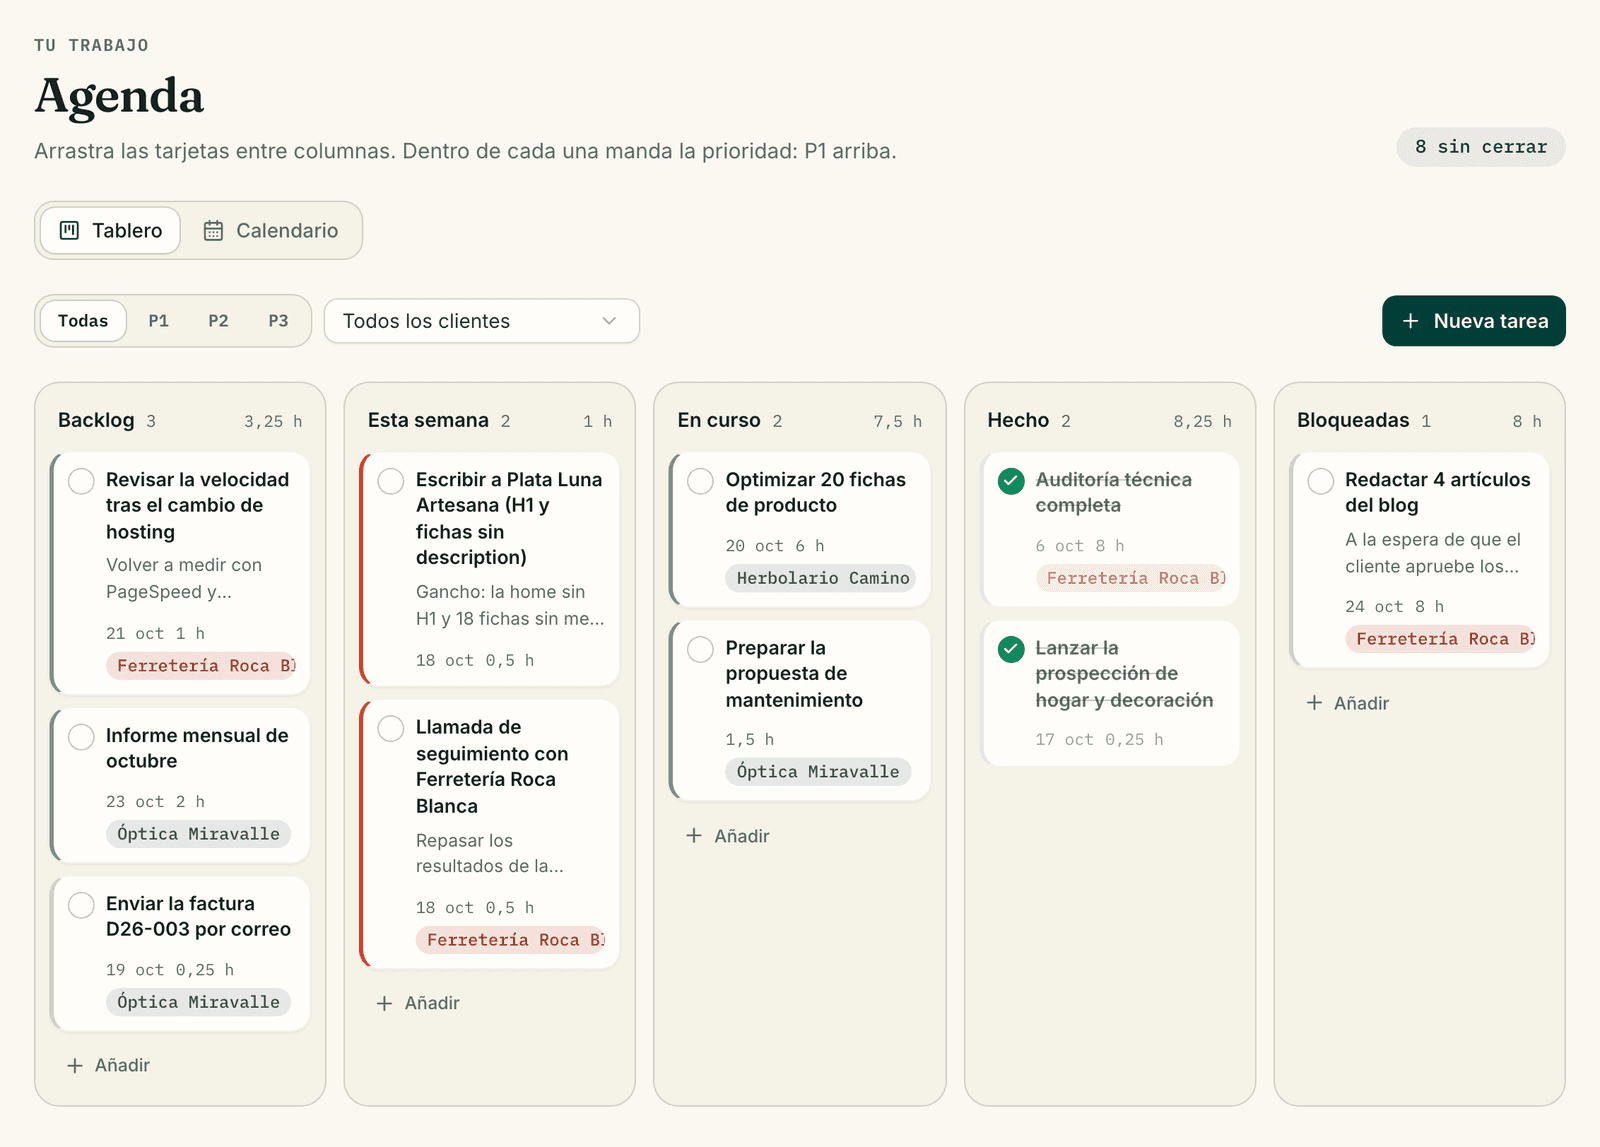The image size is (1600, 1147).
Task: Mark 'Llamada de seguimiento' task complete
Action: pyautogui.click(x=391, y=728)
